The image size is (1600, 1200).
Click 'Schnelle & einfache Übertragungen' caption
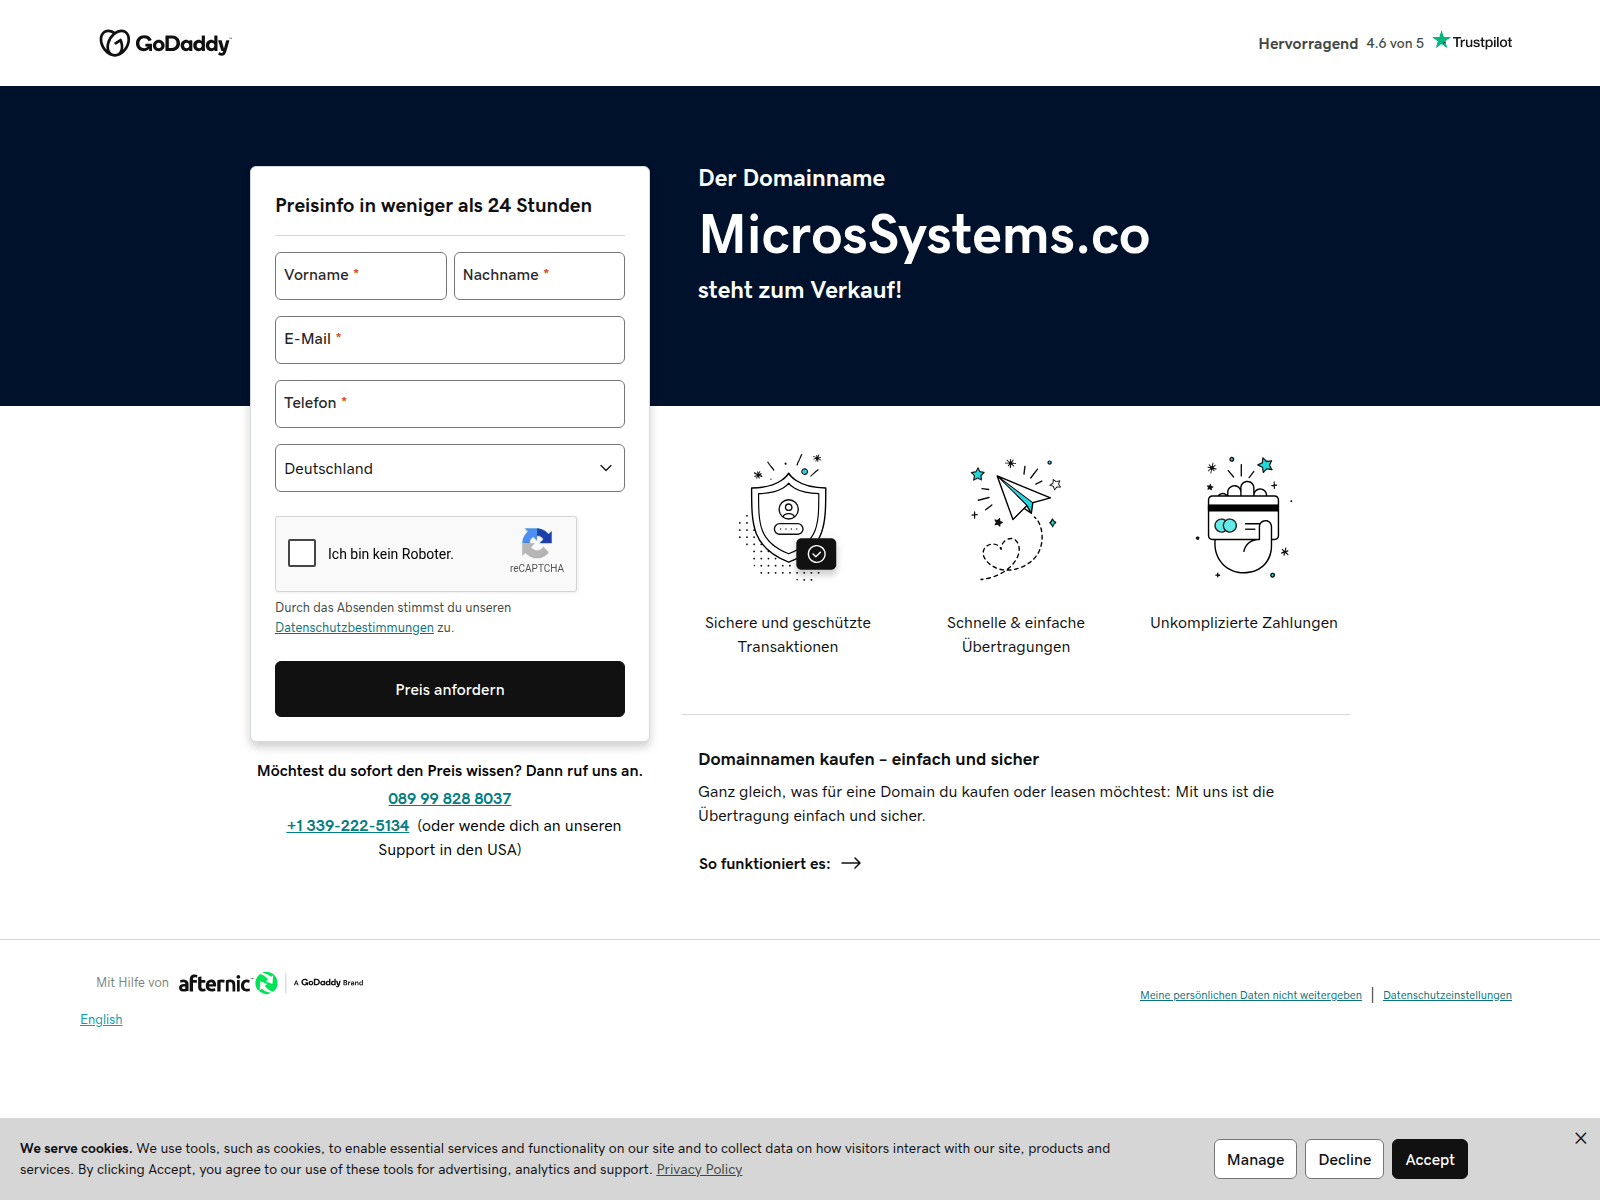[1016, 635]
